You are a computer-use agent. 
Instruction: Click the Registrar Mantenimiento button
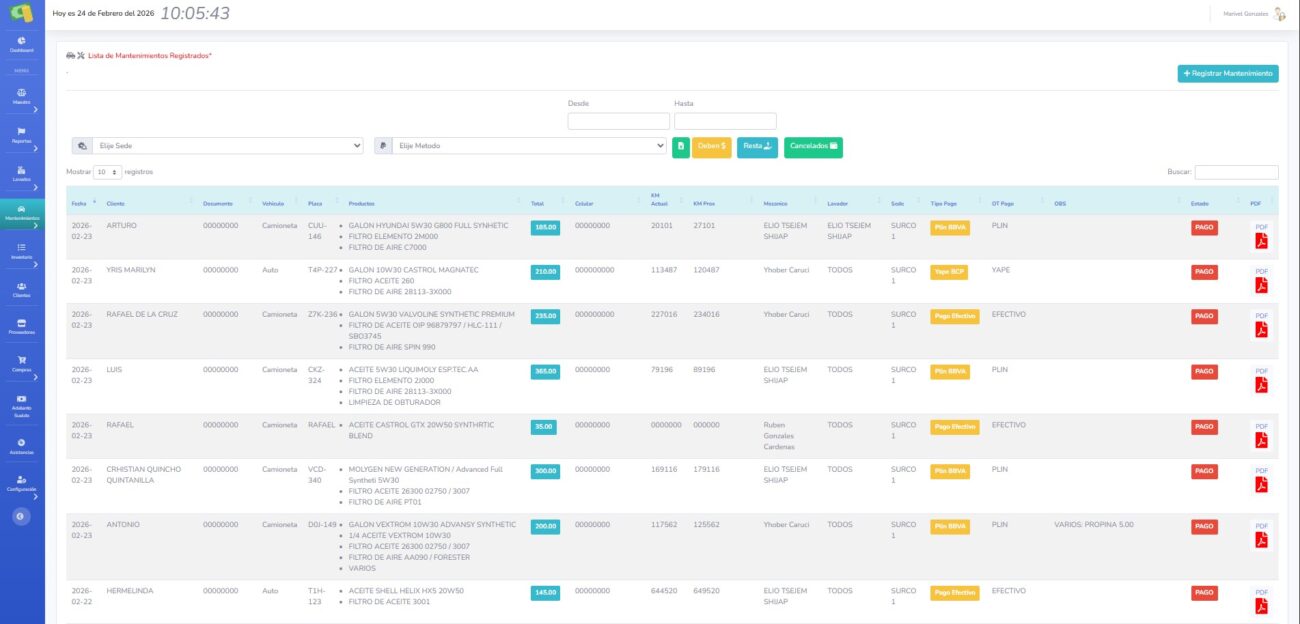1227,73
